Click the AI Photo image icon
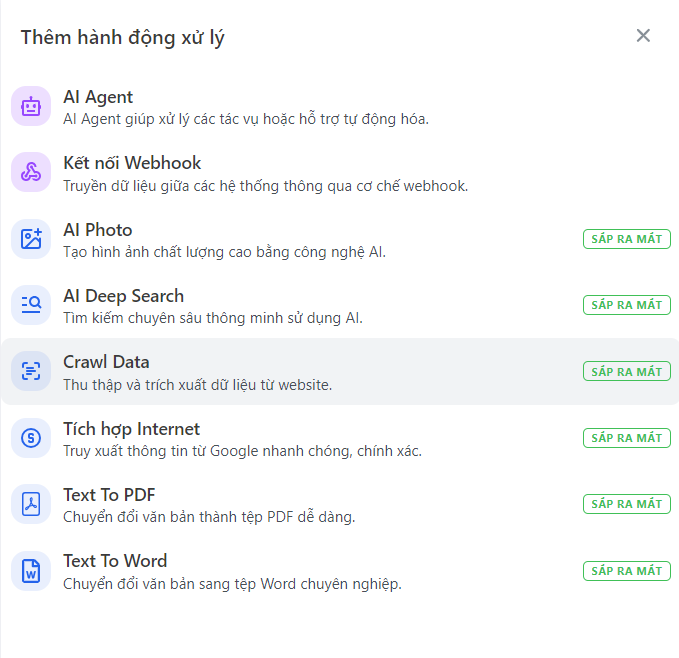Viewport: 679px width, 658px height. point(31,239)
